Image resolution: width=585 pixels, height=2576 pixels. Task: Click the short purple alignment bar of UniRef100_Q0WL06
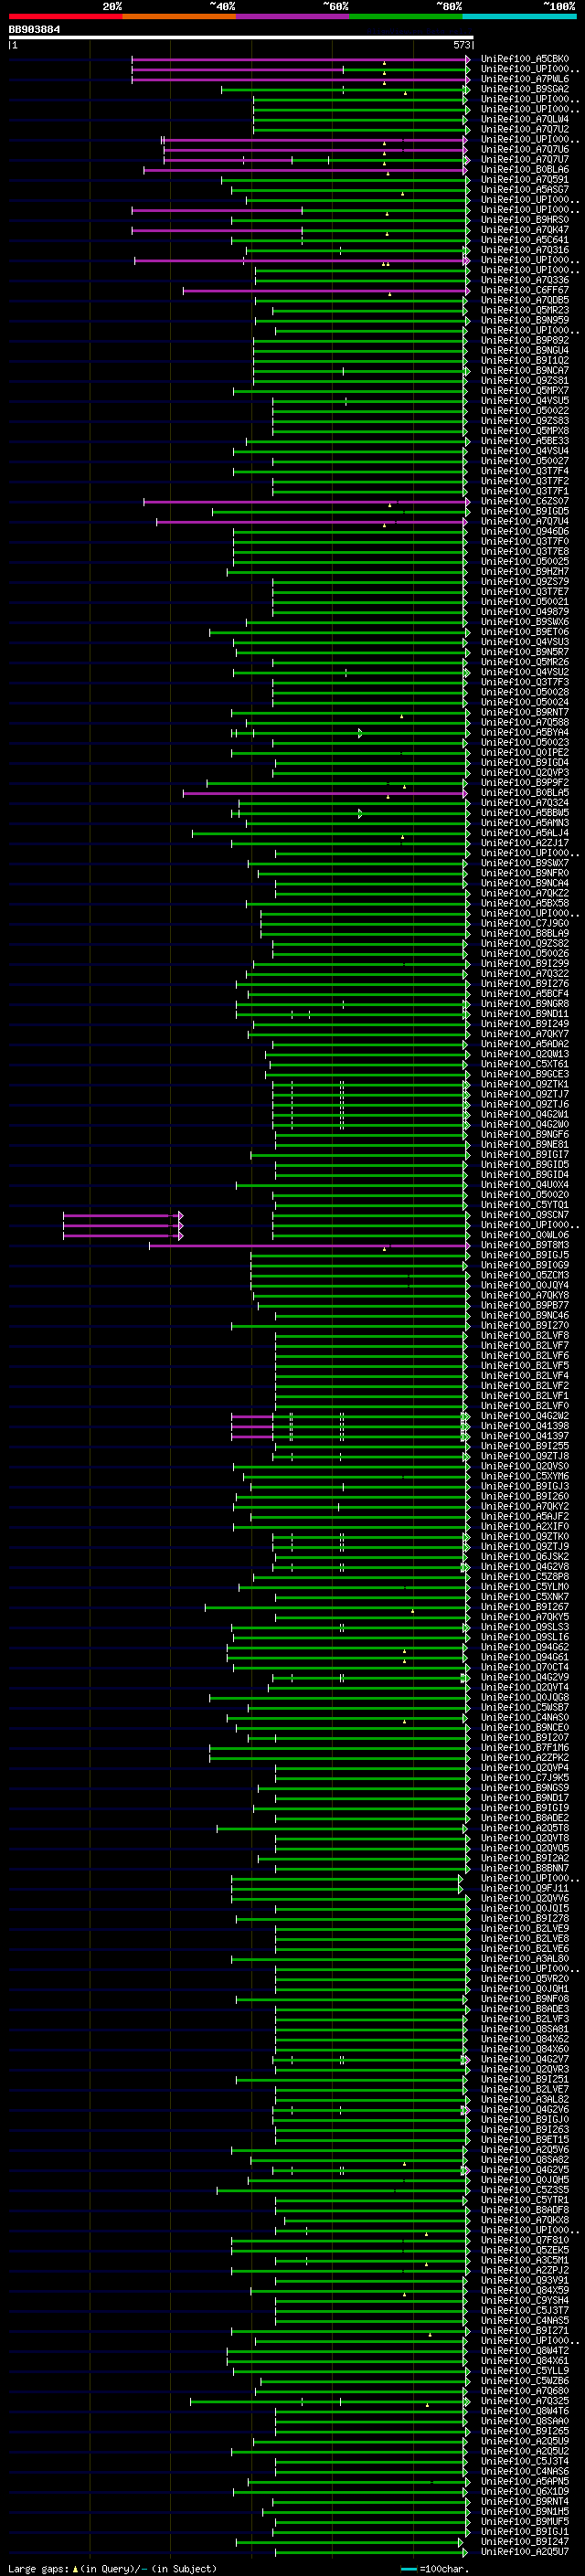point(123,1236)
